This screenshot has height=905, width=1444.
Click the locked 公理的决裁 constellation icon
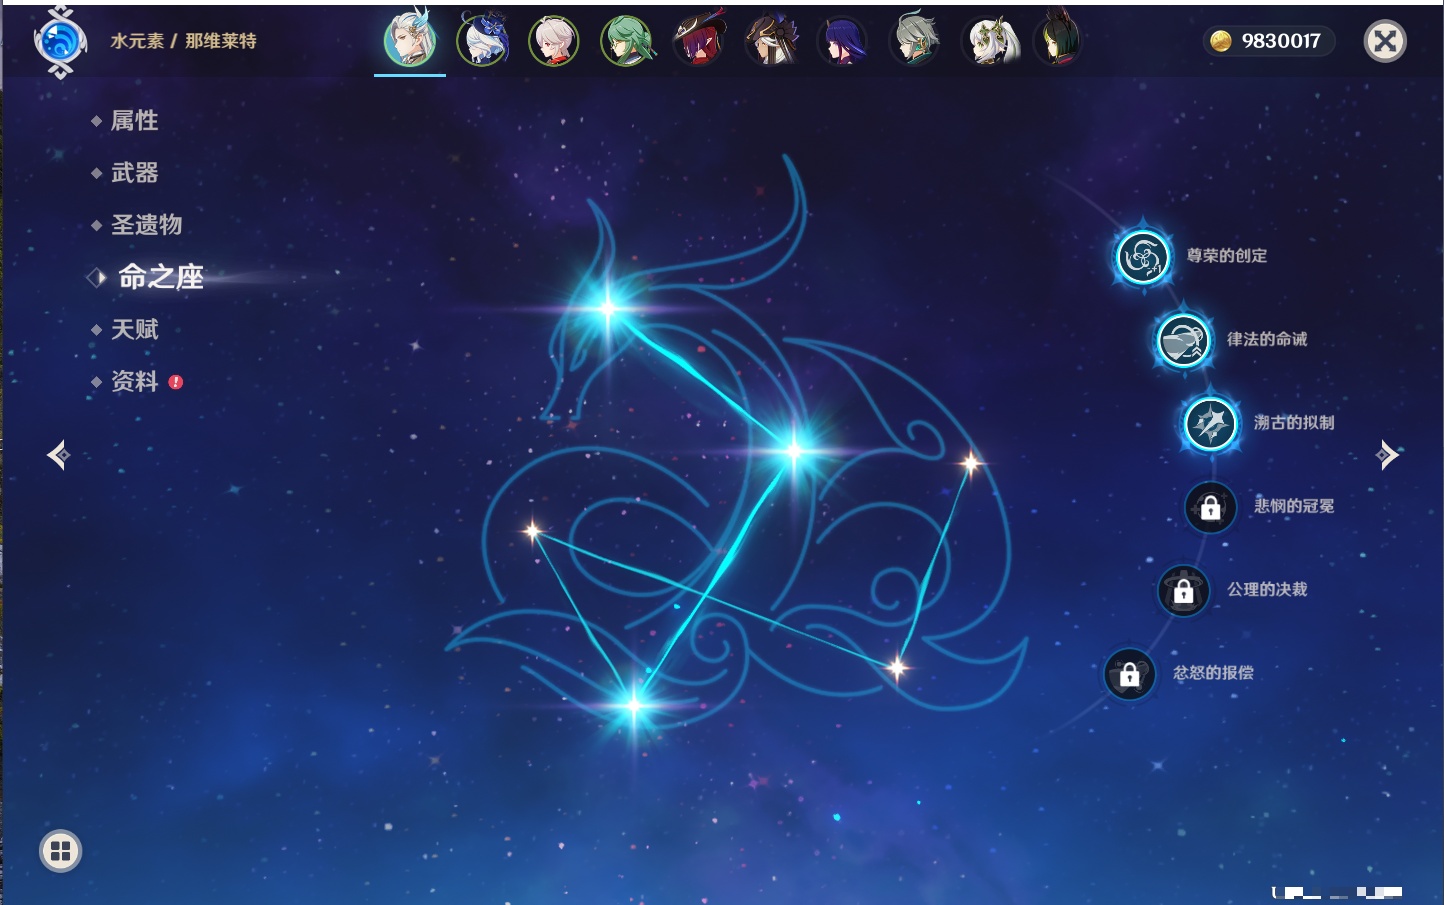tap(1183, 590)
